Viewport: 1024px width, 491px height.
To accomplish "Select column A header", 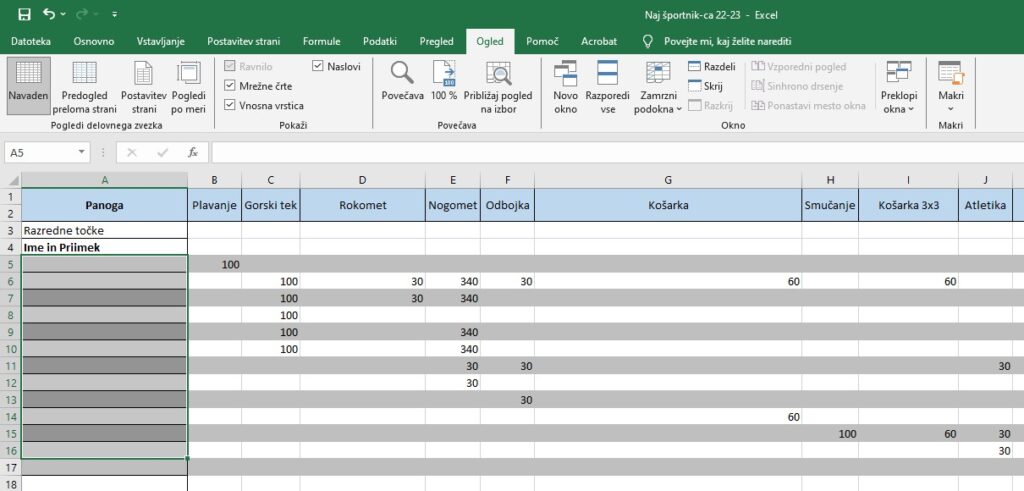I will pos(104,180).
